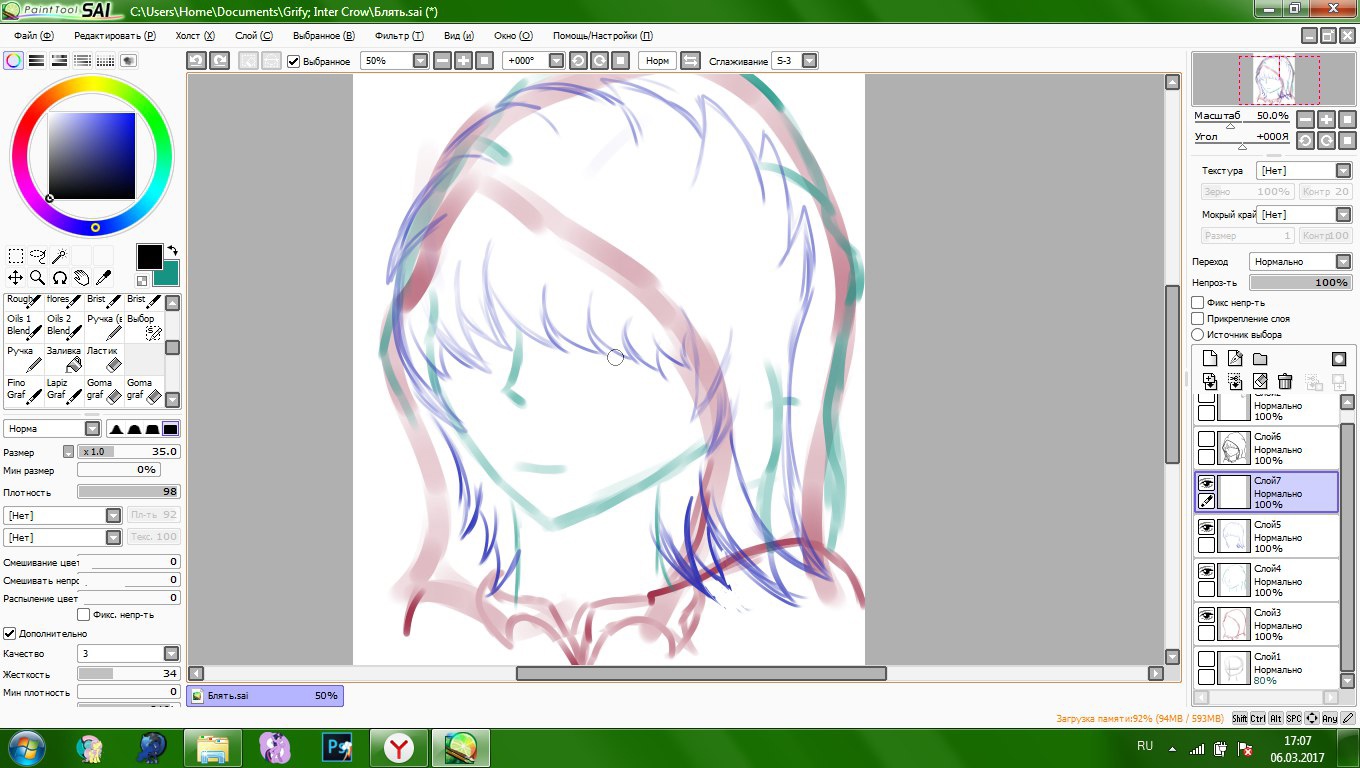Screen dimensions: 1360x768
Task: Toggle Фикс. непр-ть brush checkbox
Action: point(84,614)
